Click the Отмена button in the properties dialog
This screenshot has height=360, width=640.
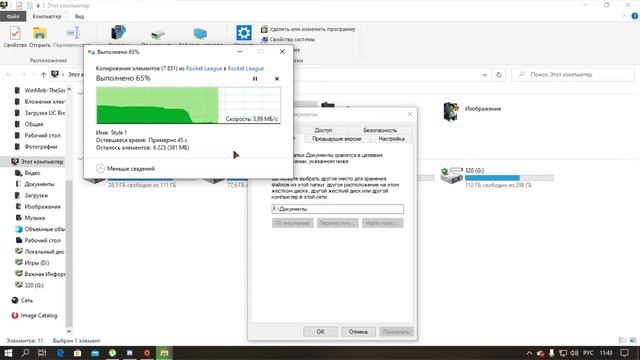coord(358,332)
